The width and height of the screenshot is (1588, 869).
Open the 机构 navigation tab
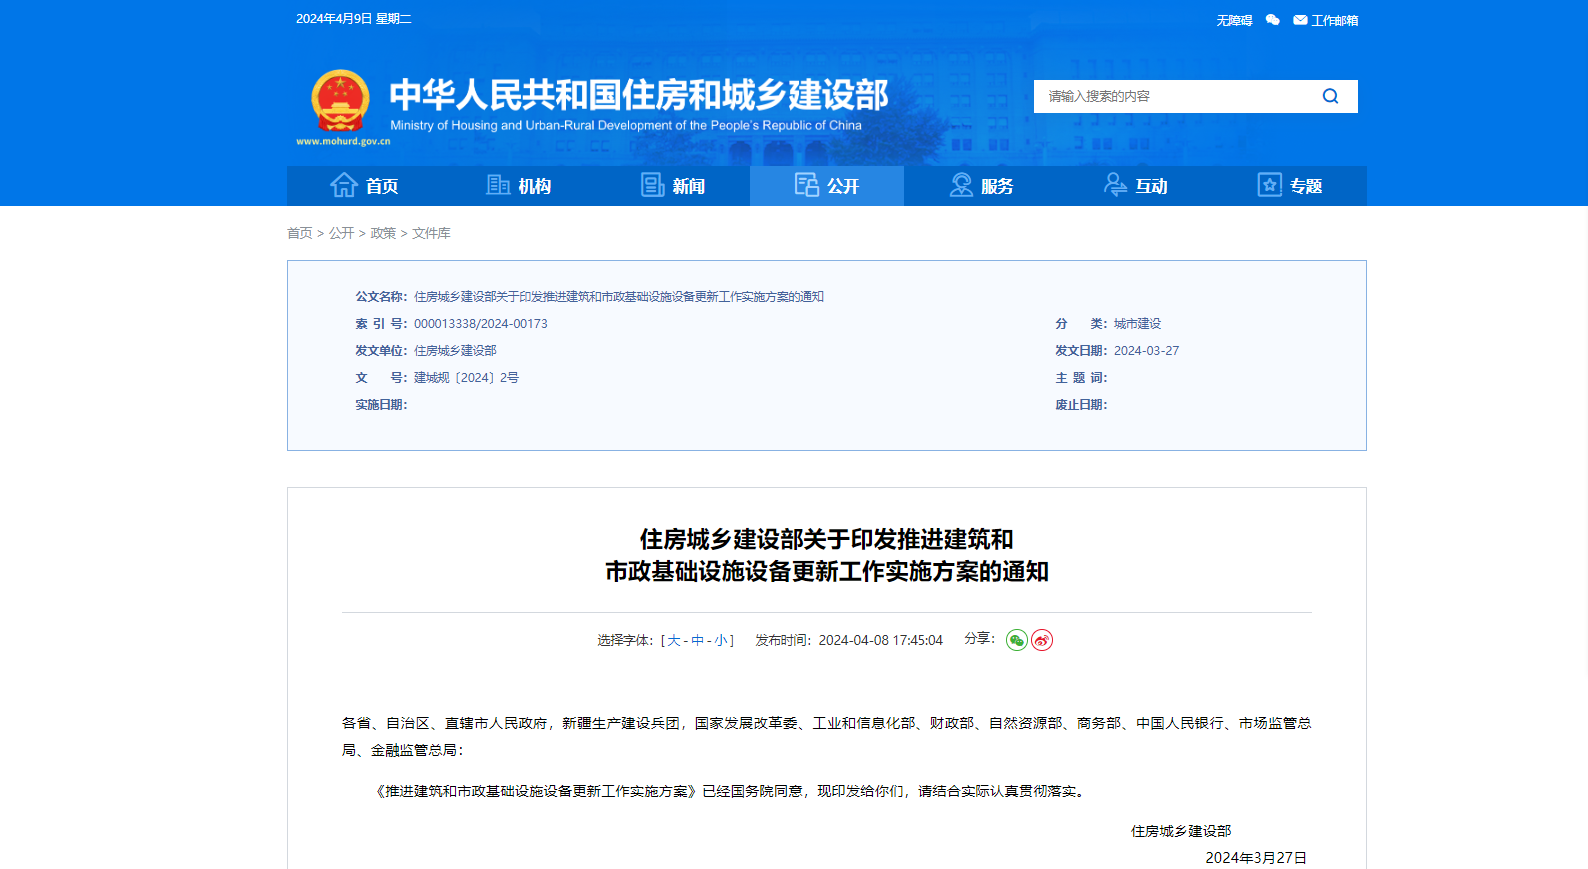[x=518, y=186]
